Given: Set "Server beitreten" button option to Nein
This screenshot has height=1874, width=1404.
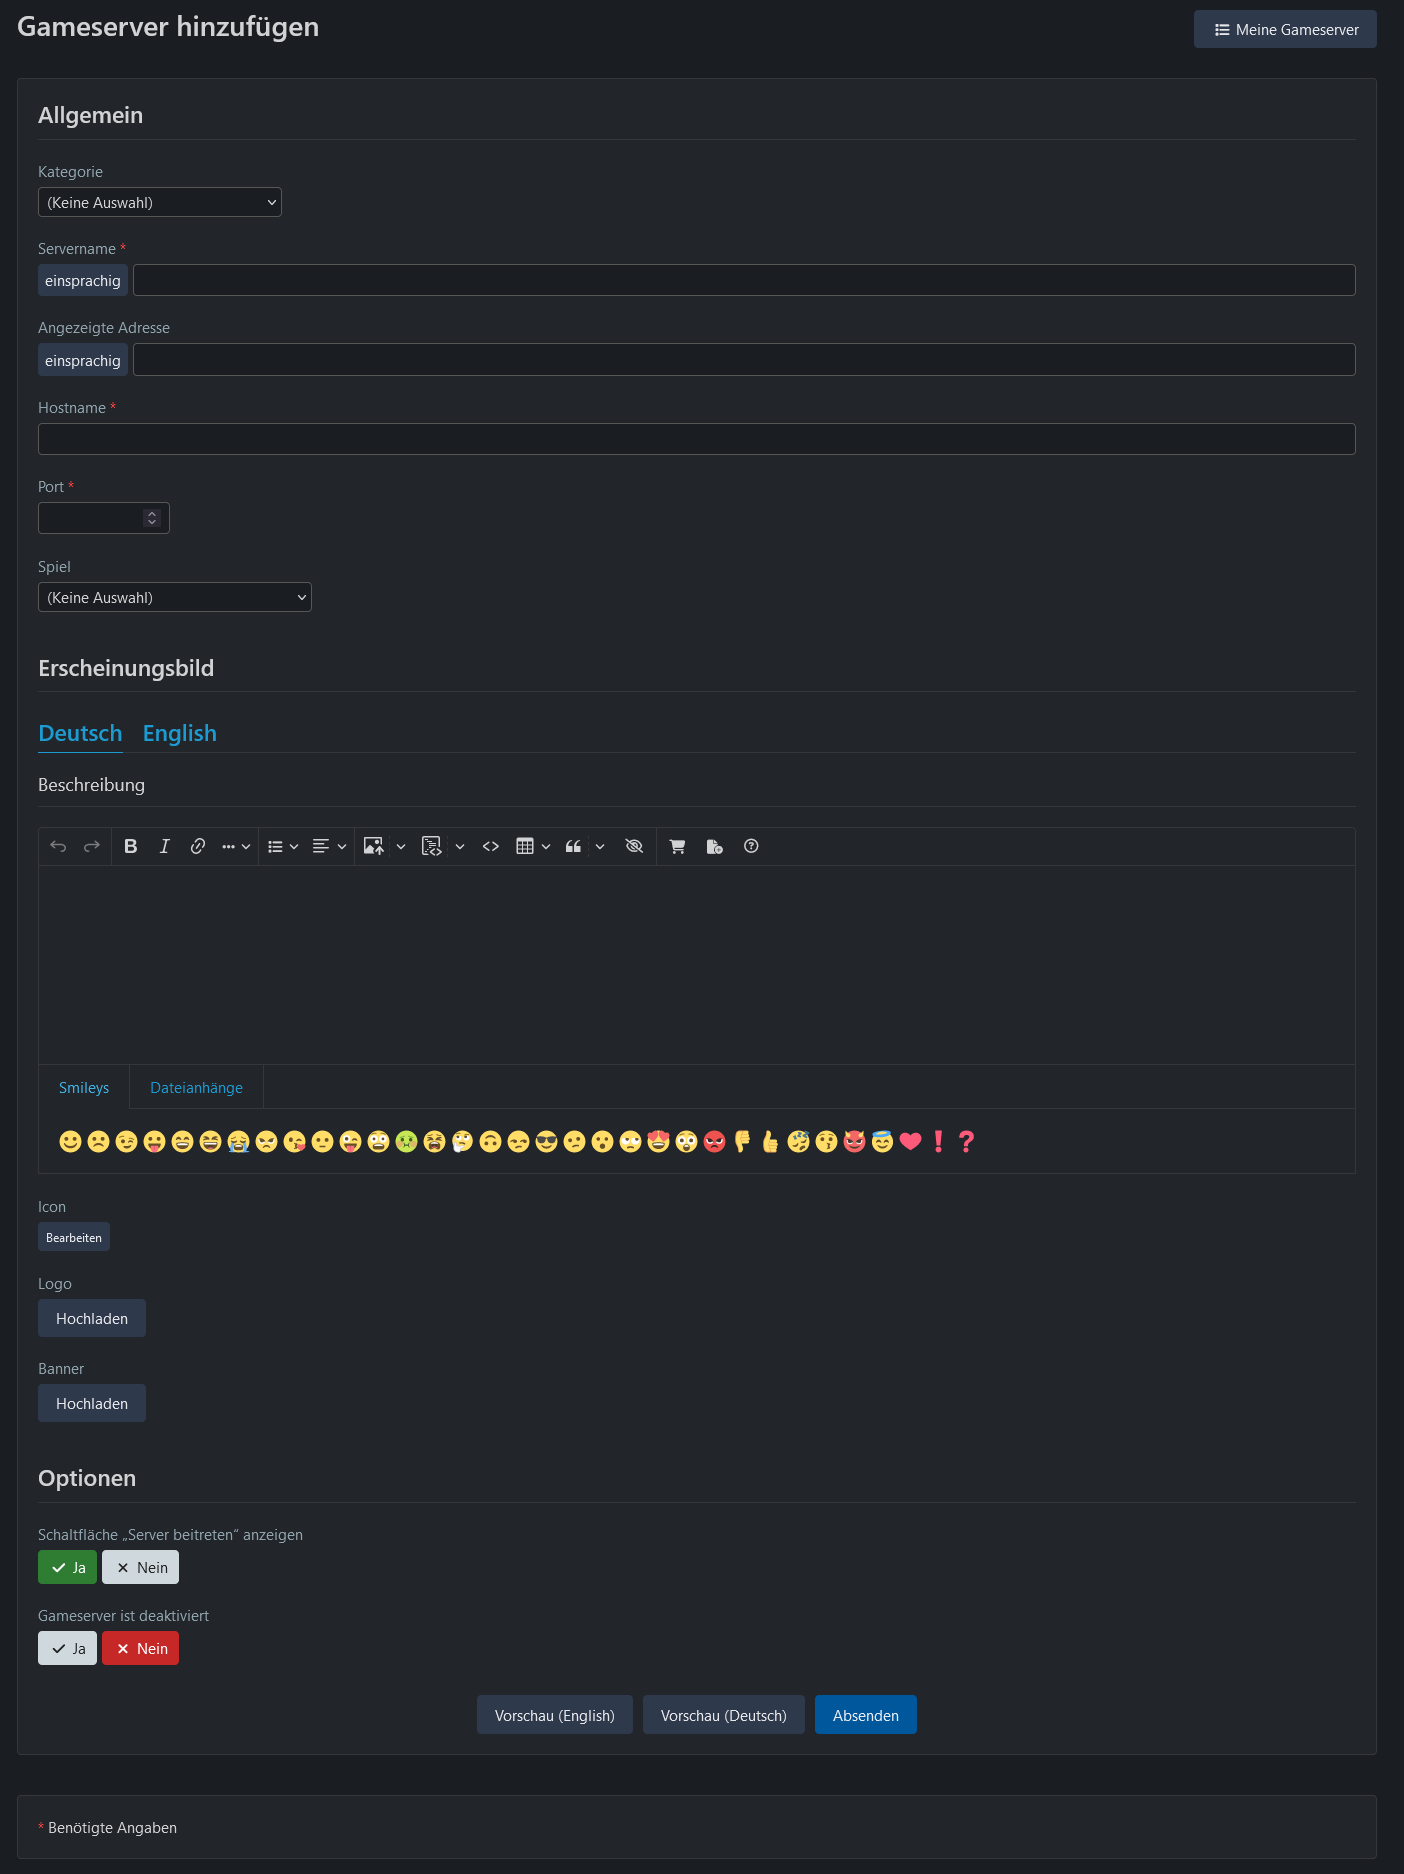Looking at the screenshot, I should coord(141,1567).
